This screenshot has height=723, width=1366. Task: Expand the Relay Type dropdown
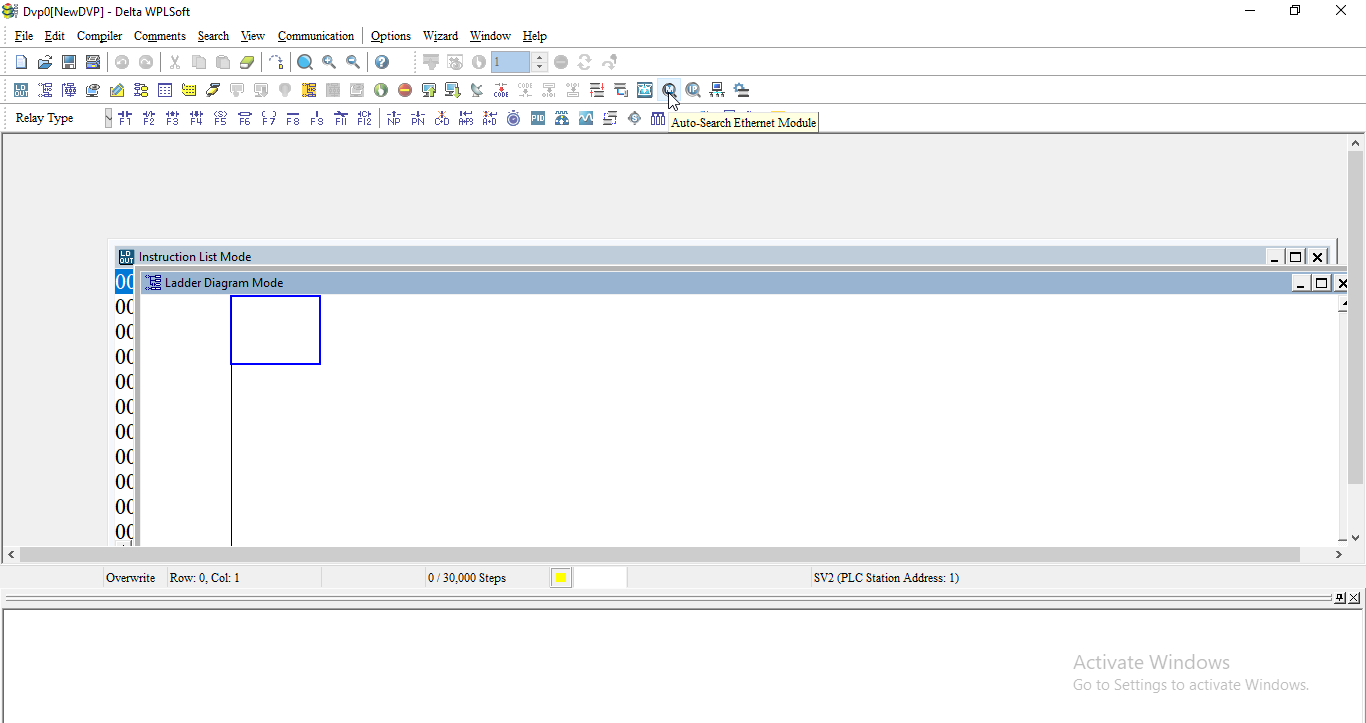coord(109,118)
